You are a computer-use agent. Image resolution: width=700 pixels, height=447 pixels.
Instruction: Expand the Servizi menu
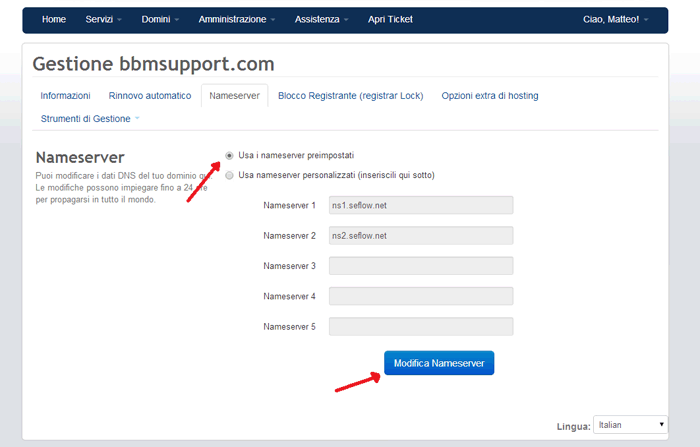coord(103,19)
